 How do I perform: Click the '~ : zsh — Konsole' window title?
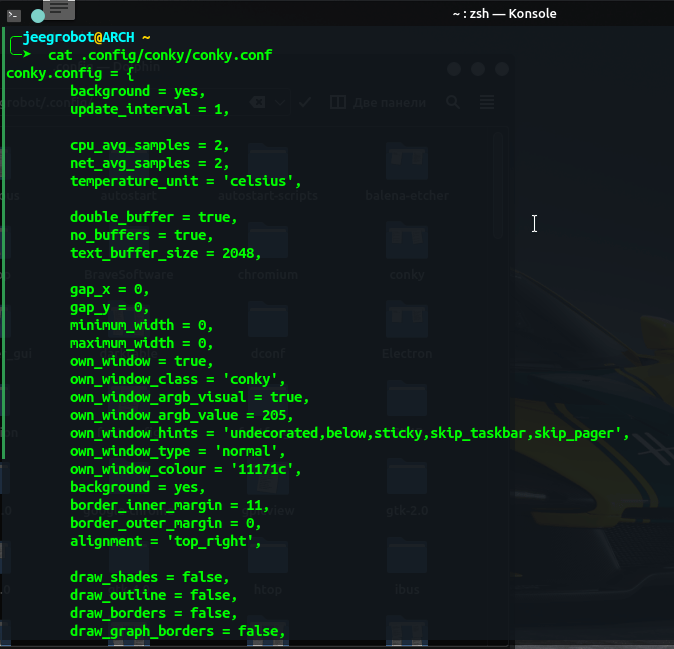click(503, 13)
